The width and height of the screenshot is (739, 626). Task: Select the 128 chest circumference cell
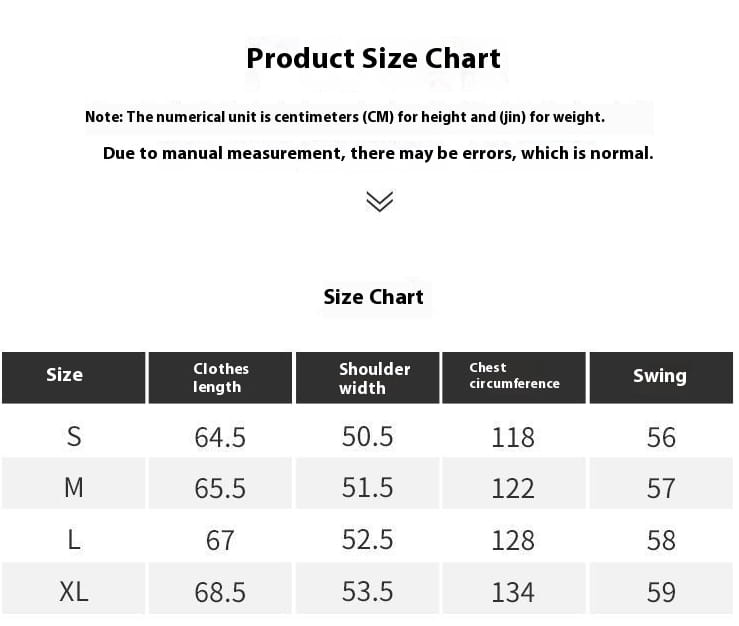pyautogui.click(x=513, y=540)
